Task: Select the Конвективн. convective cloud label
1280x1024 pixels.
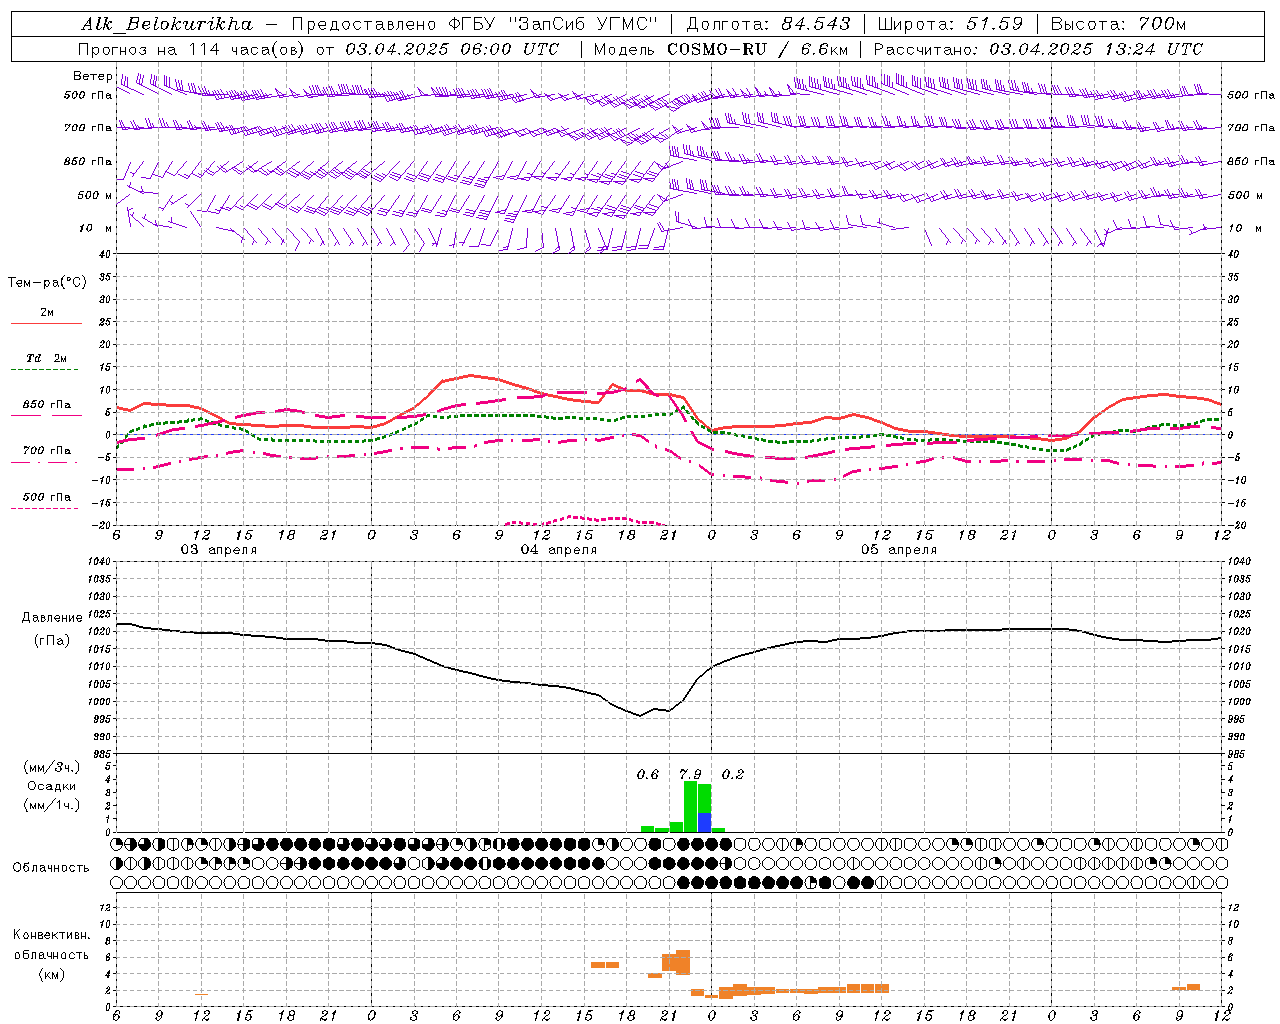Action: [51, 935]
